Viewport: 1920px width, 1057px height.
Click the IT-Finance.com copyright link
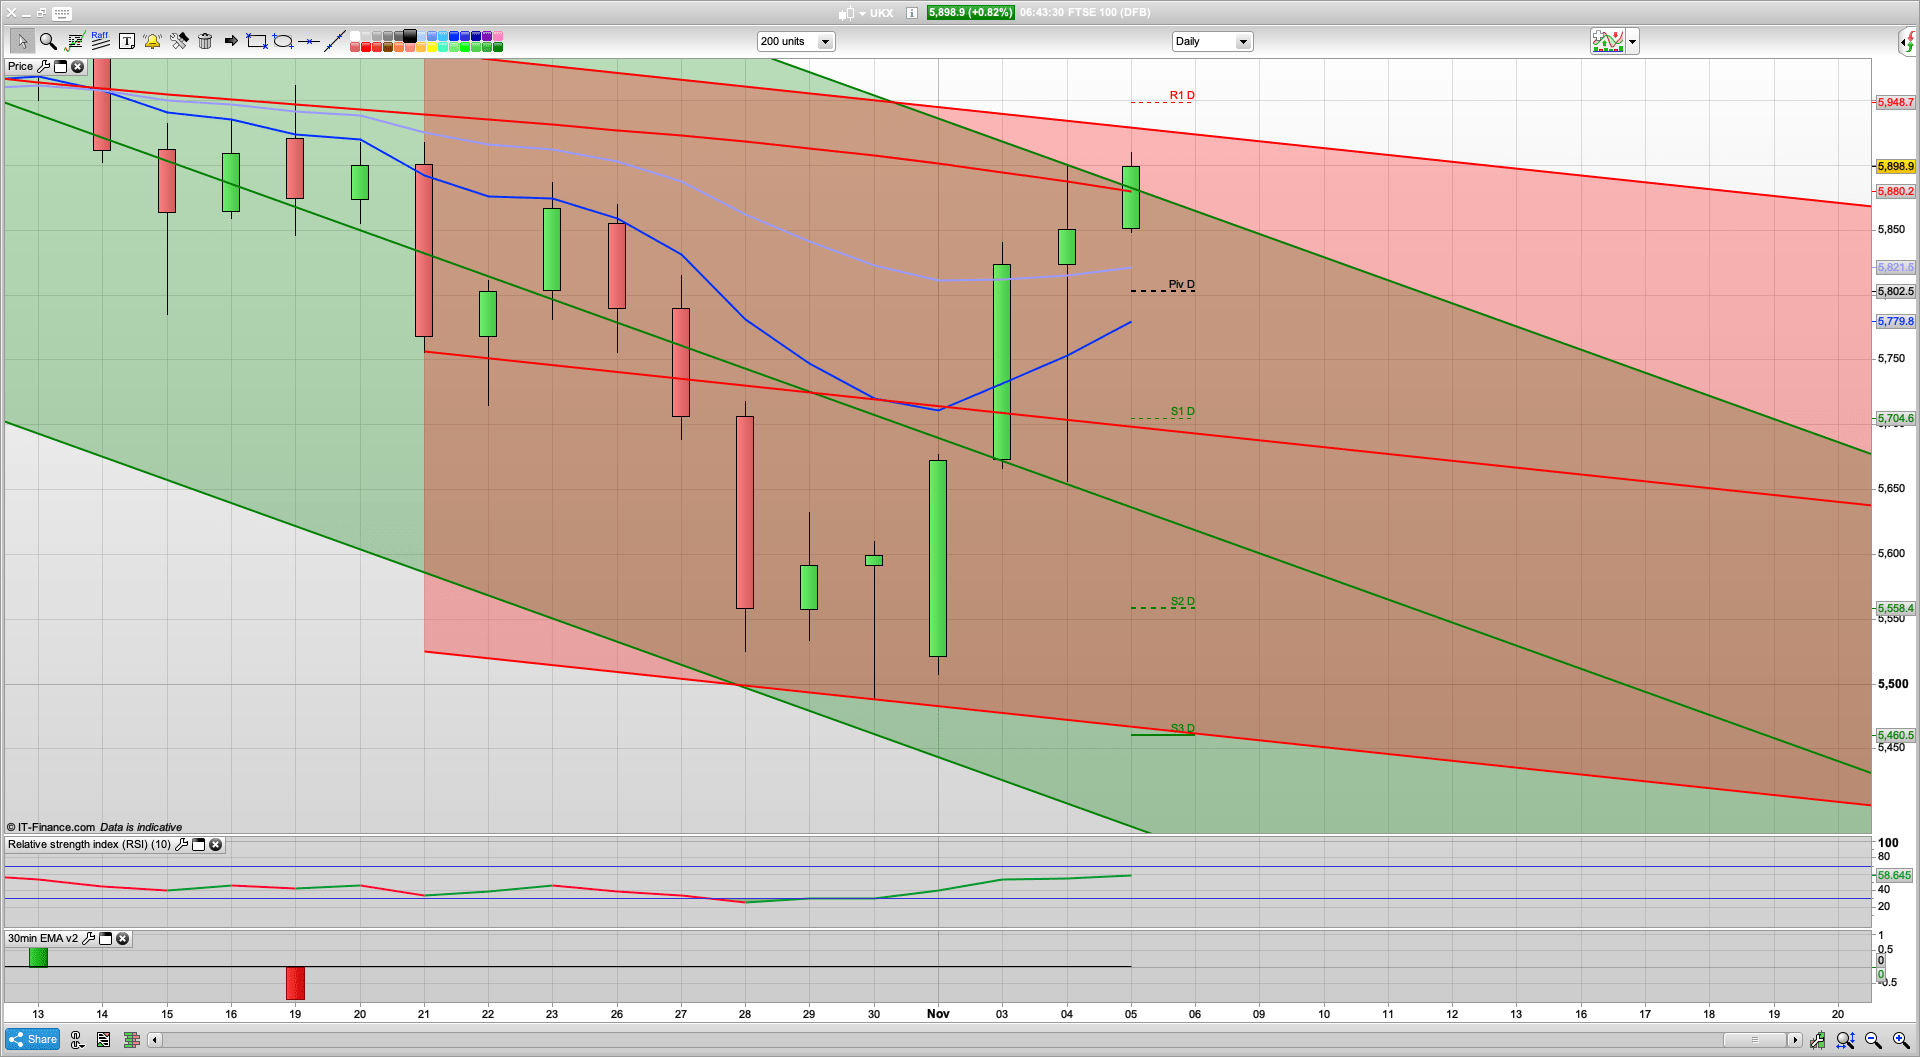tap(50, 827)
